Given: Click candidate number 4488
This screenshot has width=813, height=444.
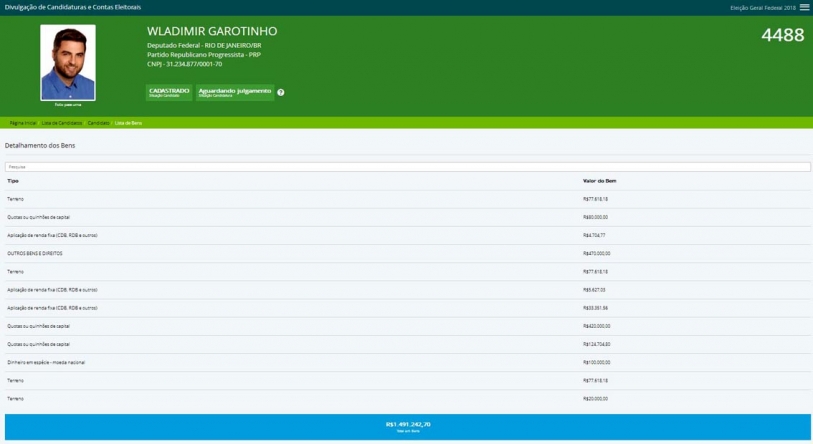Looking at the screenshot, I should point(782,35).
